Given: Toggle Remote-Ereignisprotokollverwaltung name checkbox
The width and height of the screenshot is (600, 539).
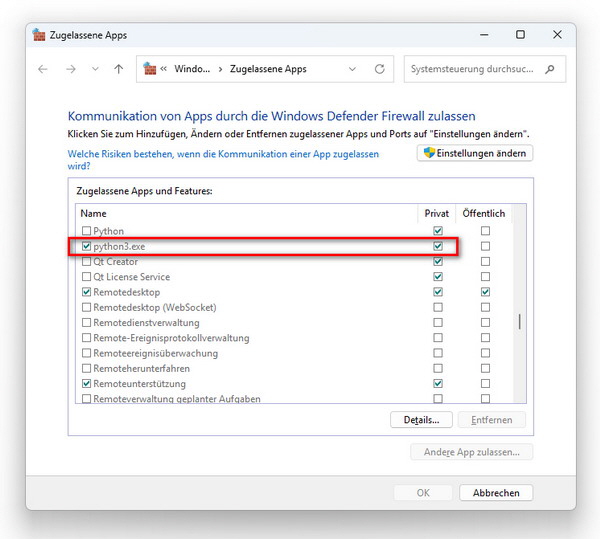Looking at the screenshot, I should point(86,338).
